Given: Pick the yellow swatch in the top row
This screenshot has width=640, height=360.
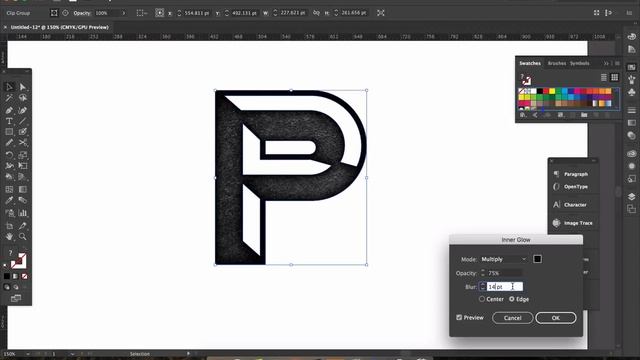Looking at the screenshot, I should click(552, 91).
